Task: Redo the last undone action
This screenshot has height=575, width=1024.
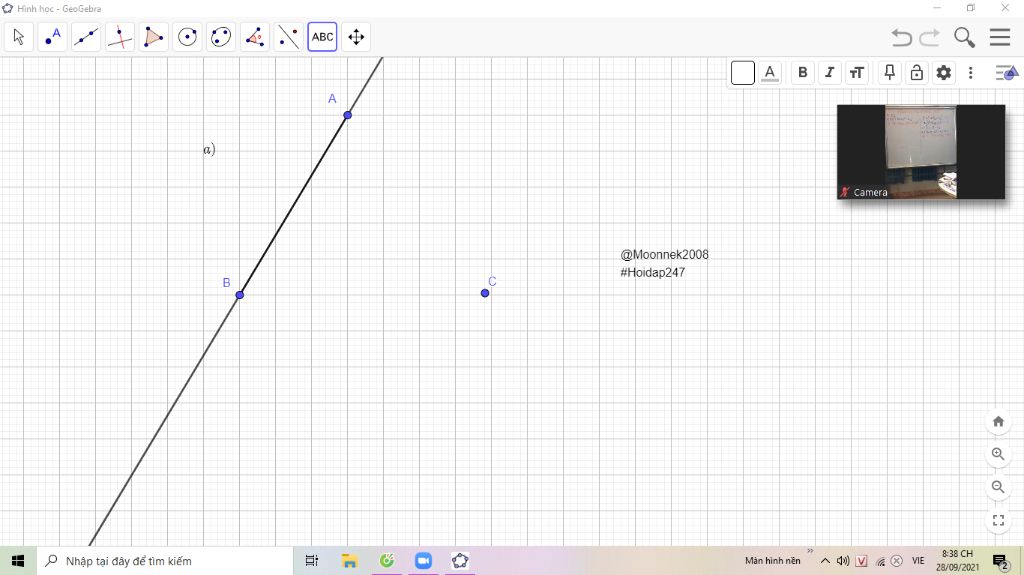Action: pyautogui.click(x=929, y=37)
